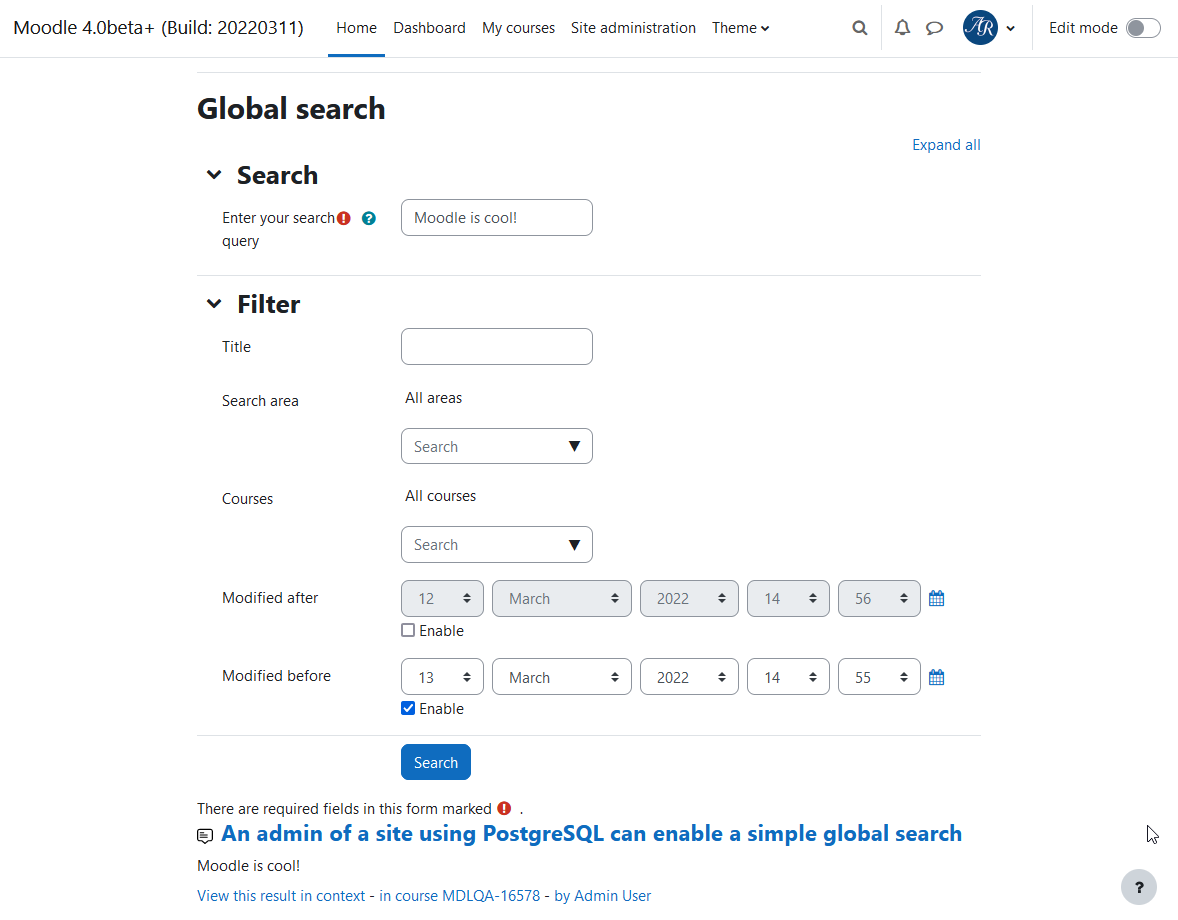
Task: Change Modified before month dropdown
Action: pos(561,677)
